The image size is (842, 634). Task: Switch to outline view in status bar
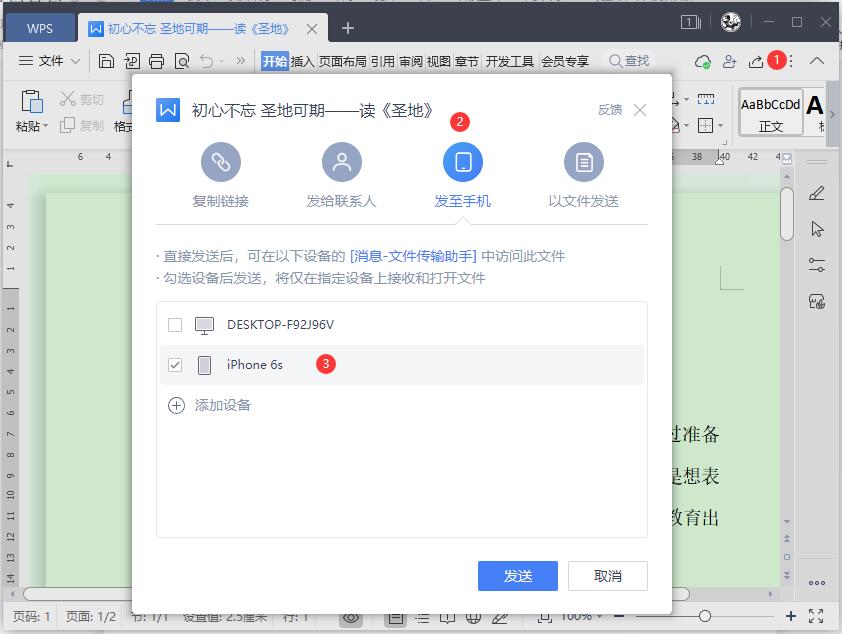coord(423,618)
